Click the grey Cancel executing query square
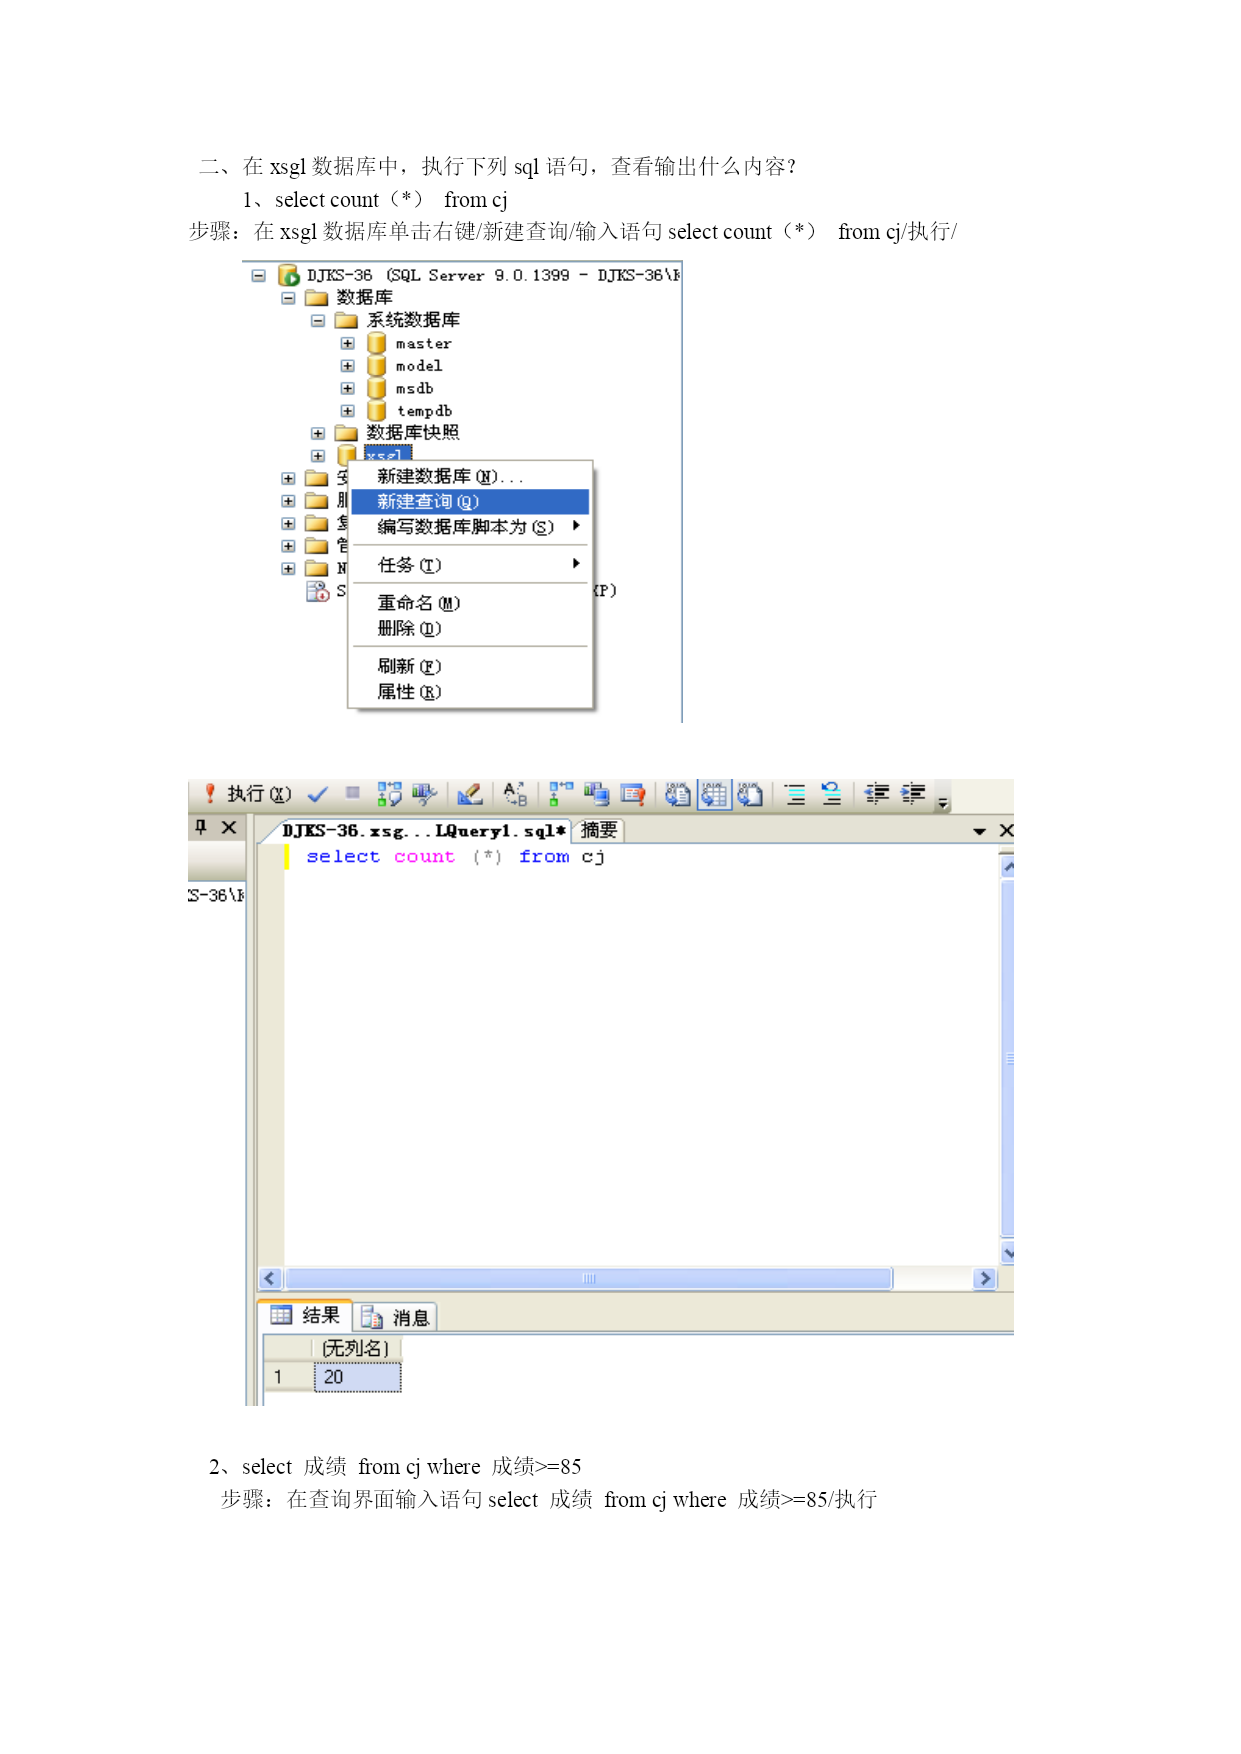Screen dimensions: 1241x1754 point(352,793)
